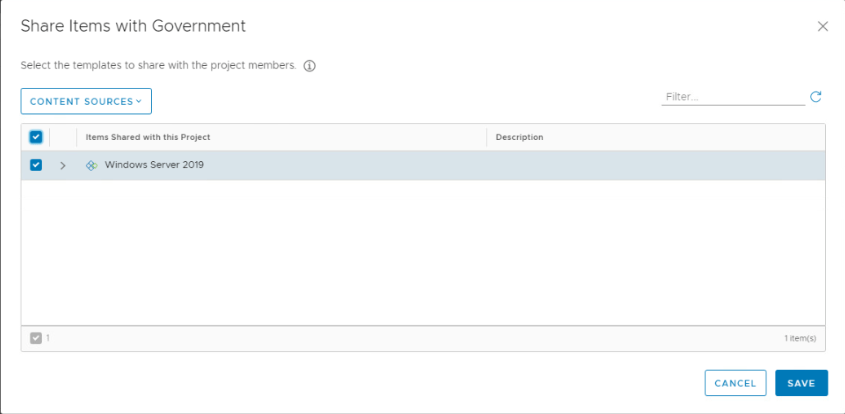
Task: Click the "1 item(s)" count in footer
Action: click(x=799, y=338)
